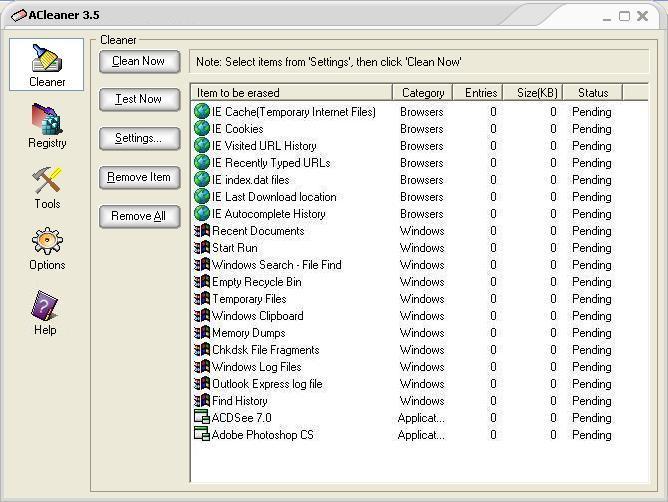Viewport: 668px width, 502px height.
Task: Select the Empty Recycle Bin entry
Action: (x=256, y=282)
